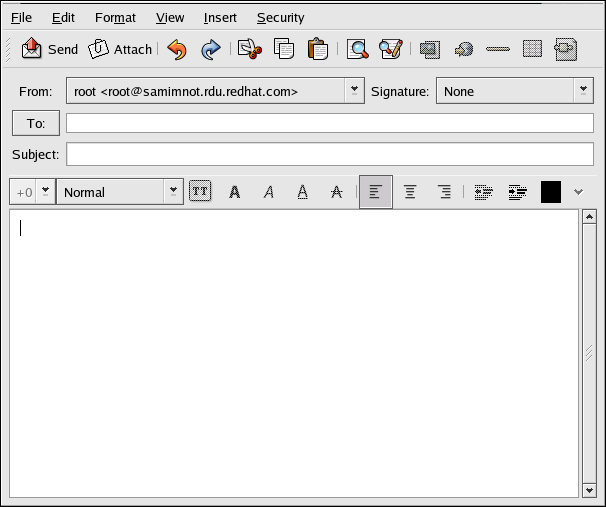Screen dimensions: 606x507
Task: Open the Normal paragraph style dropdown
Action: (x=174, y=192)
